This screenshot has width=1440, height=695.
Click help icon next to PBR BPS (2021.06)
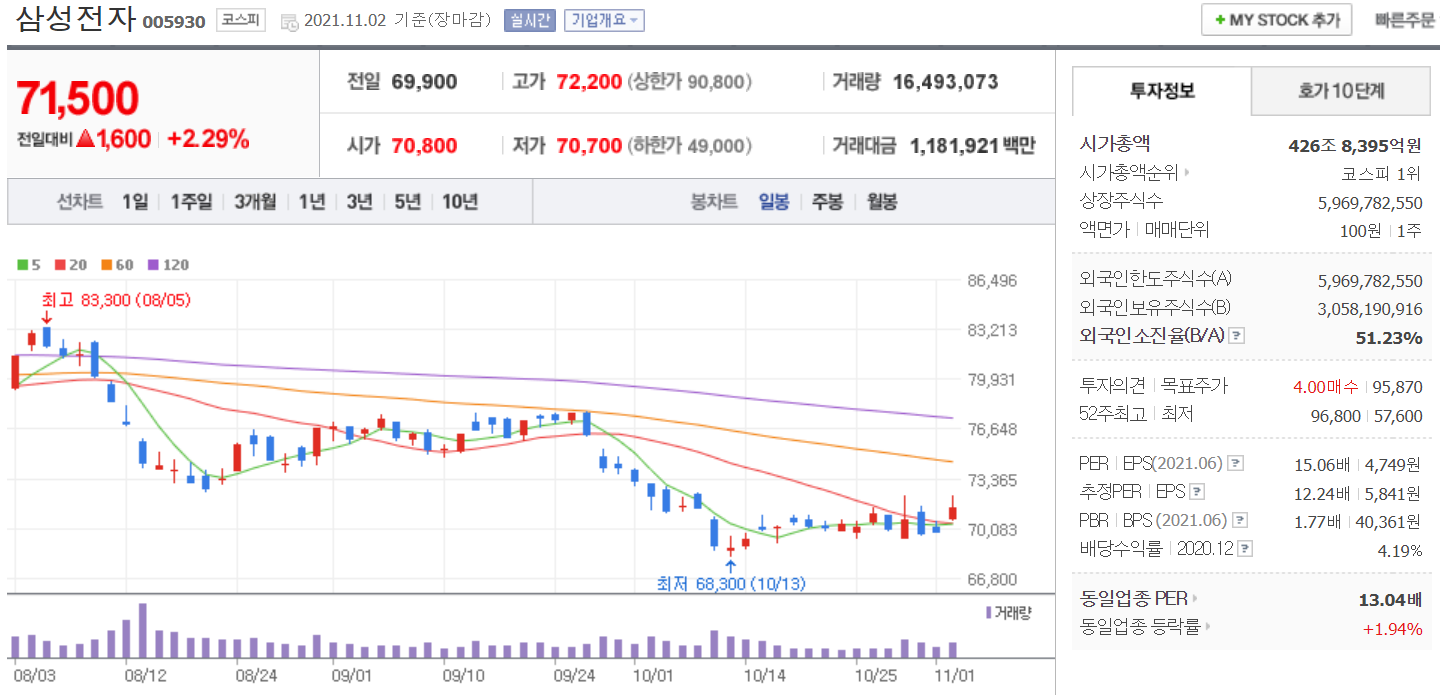(x=1240, y=520)
